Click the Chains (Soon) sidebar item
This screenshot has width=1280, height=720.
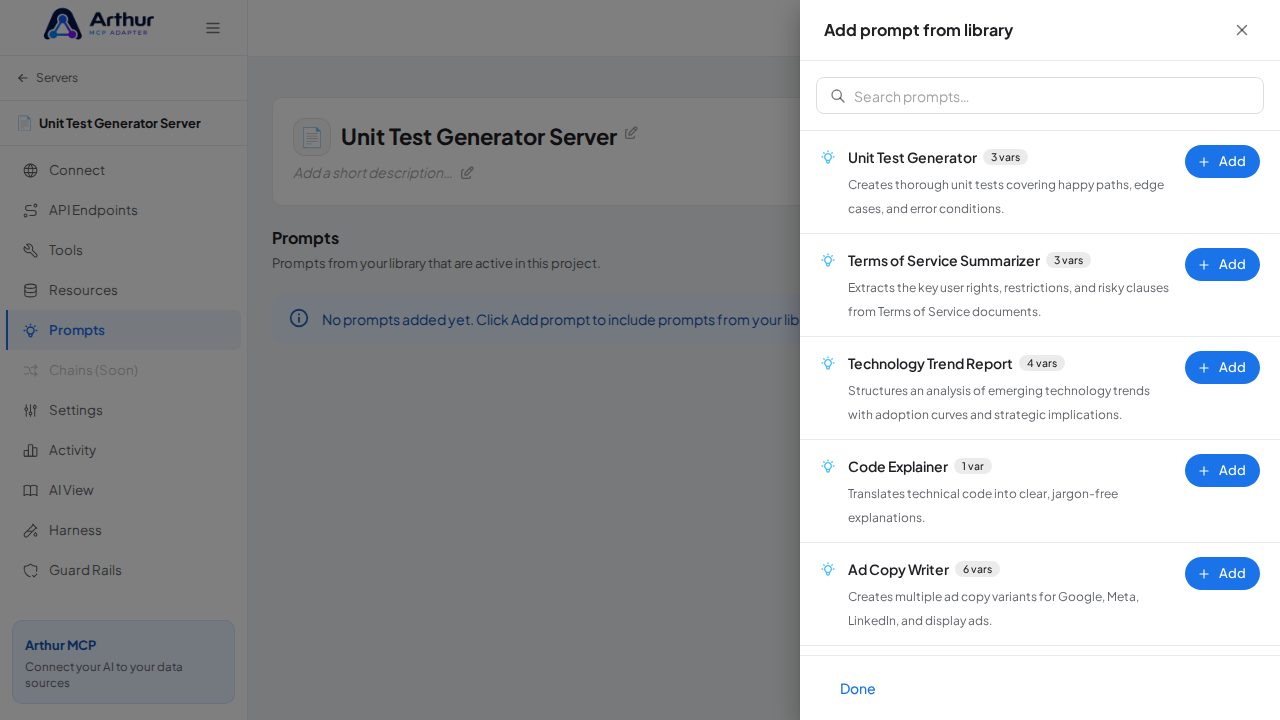point(123,370)
